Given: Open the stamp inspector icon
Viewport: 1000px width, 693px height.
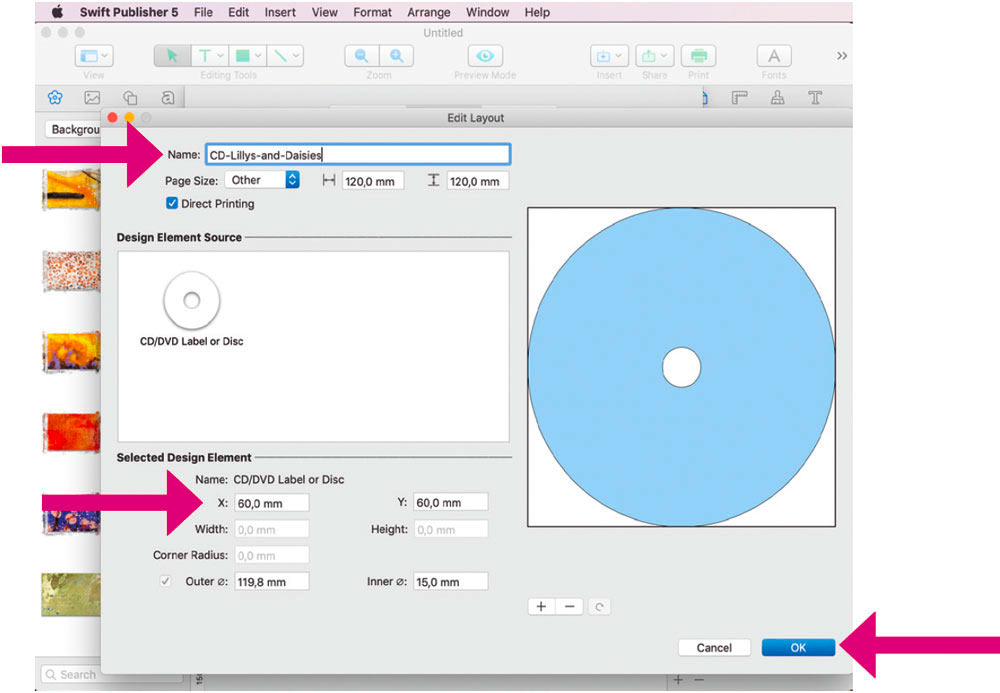Looking at the screenshot, I should coord(777,98).
